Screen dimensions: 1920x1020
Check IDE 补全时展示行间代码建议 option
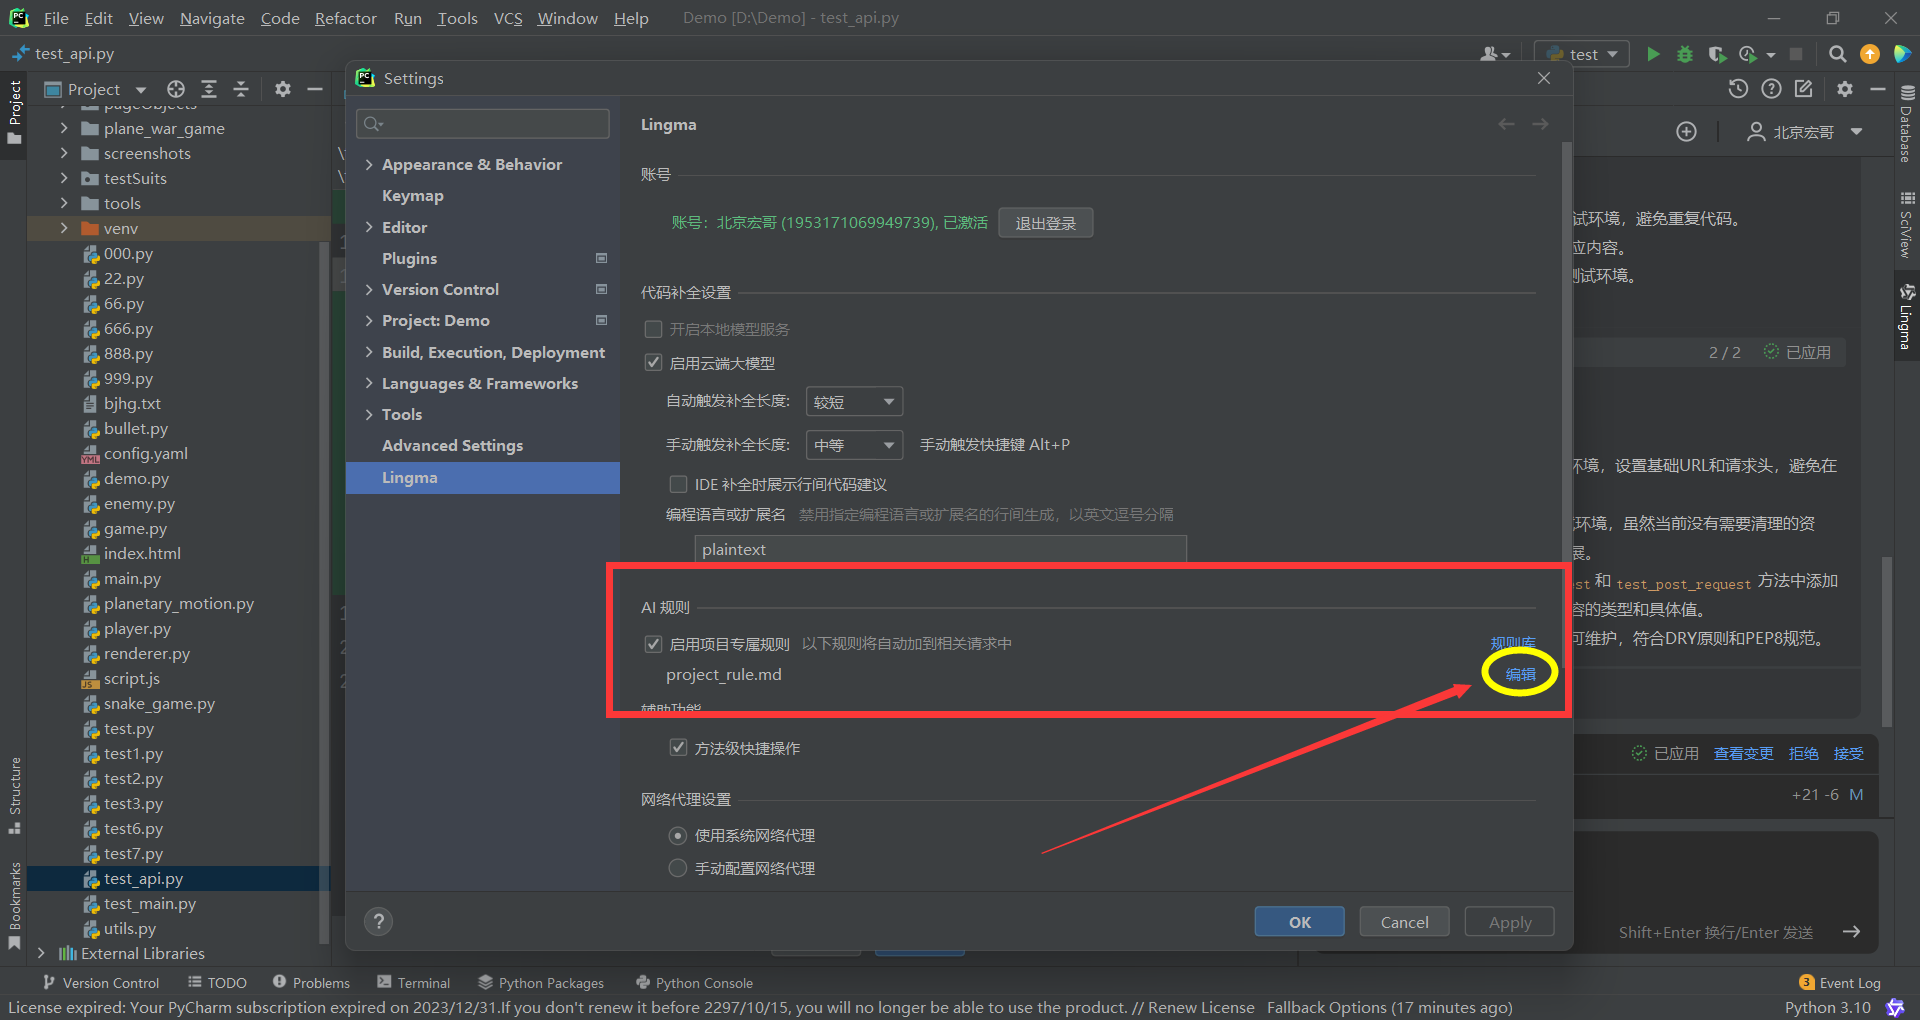[678, 484]
